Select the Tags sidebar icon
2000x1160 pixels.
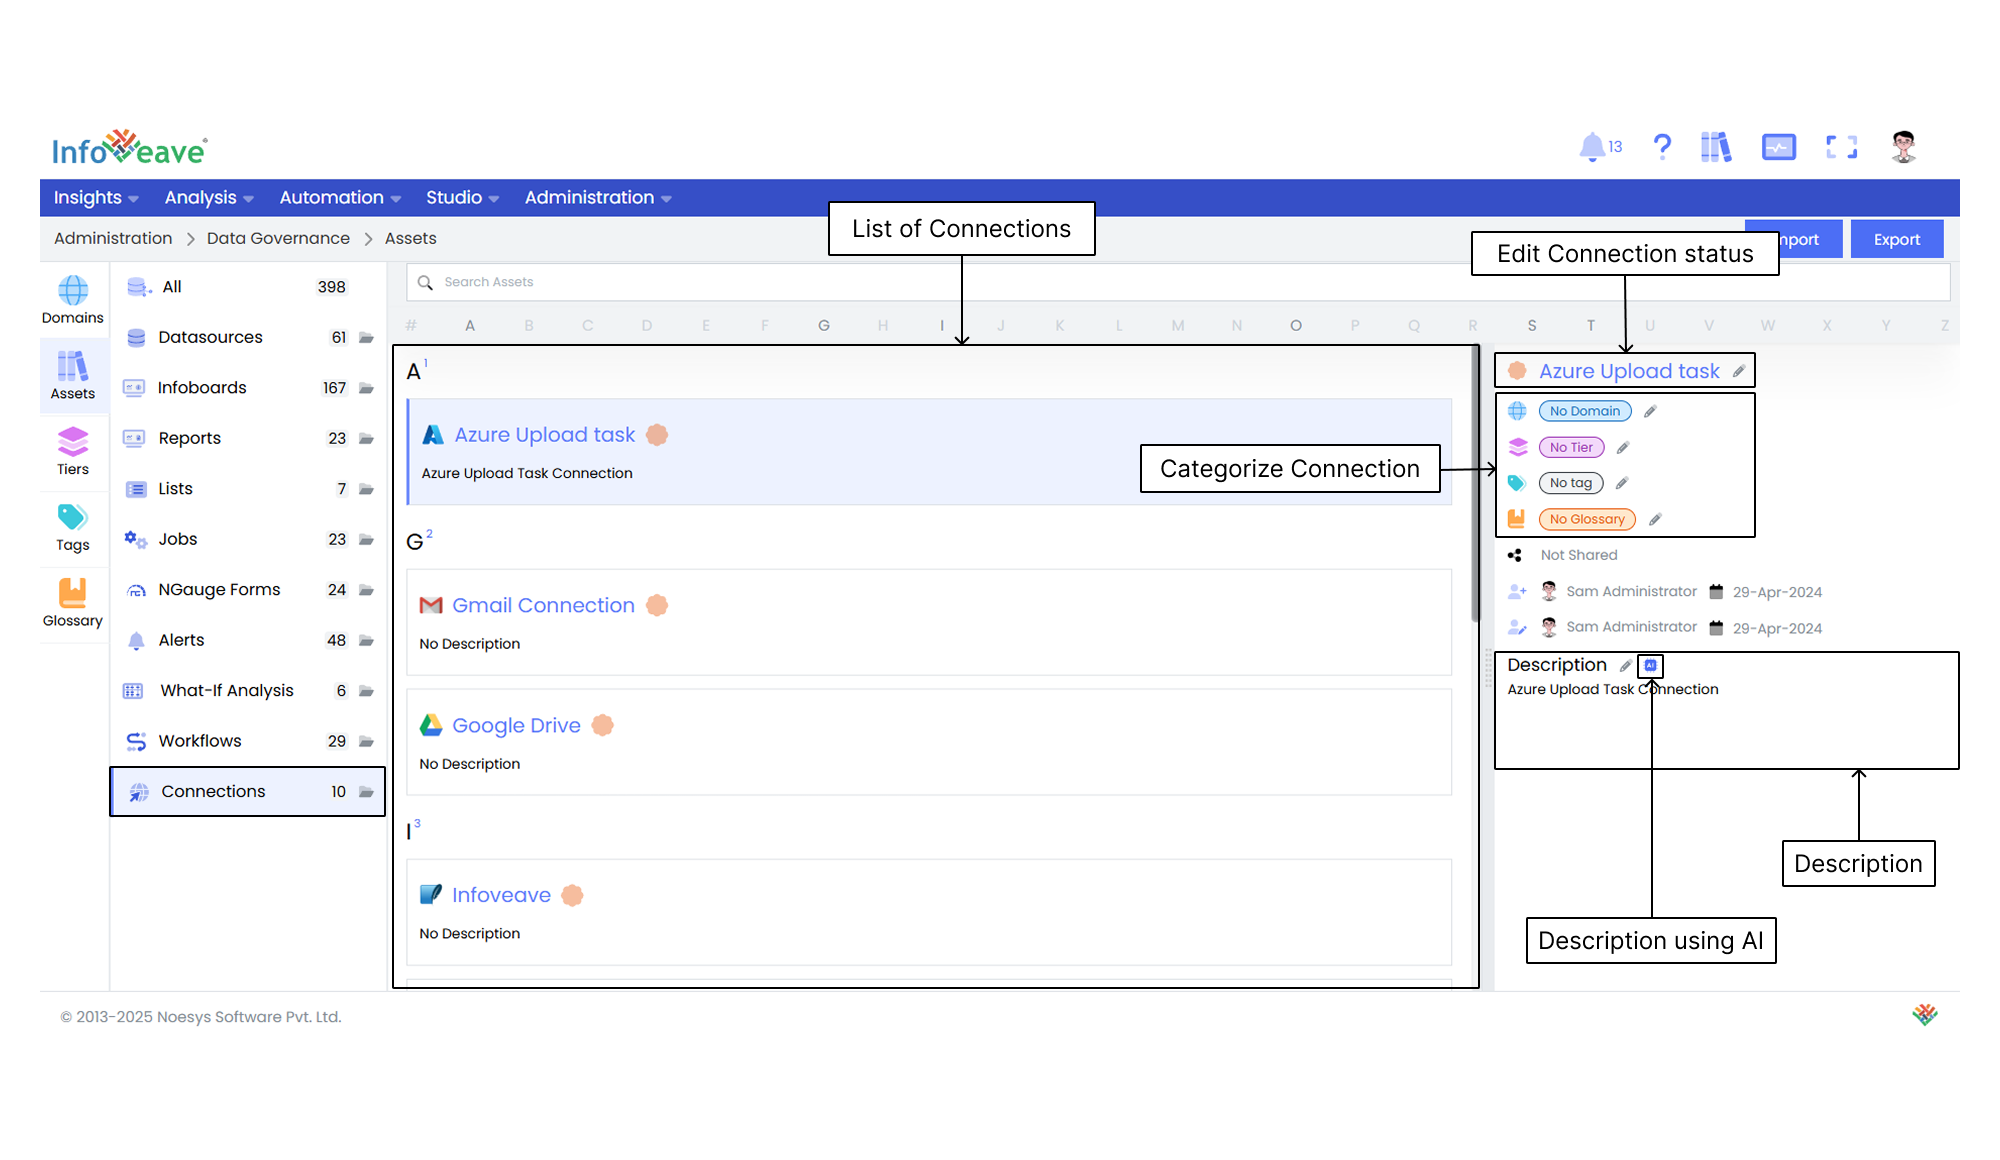point(73,527)
